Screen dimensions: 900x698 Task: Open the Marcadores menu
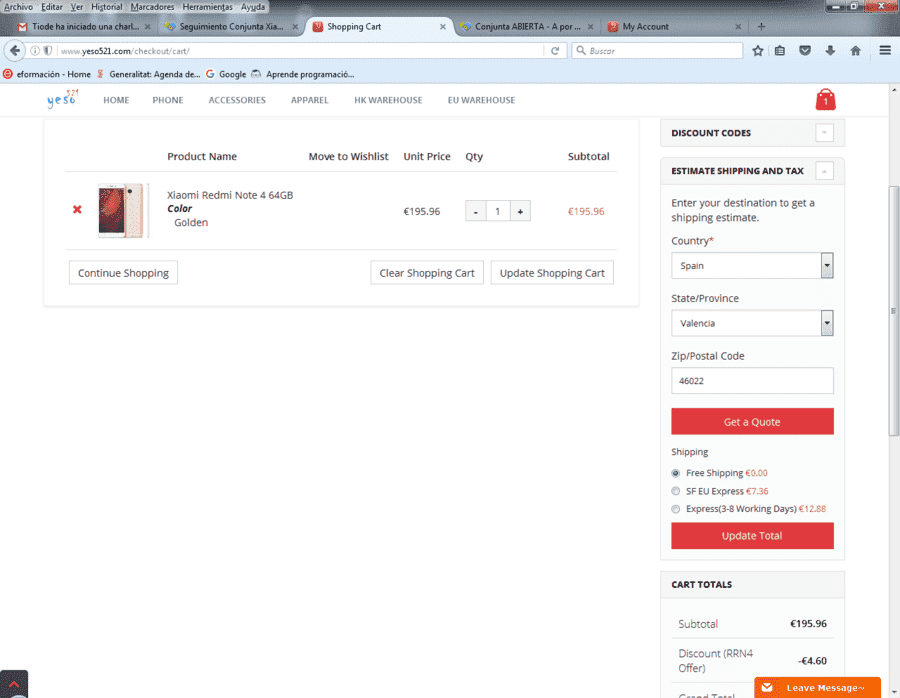[152, 7]
